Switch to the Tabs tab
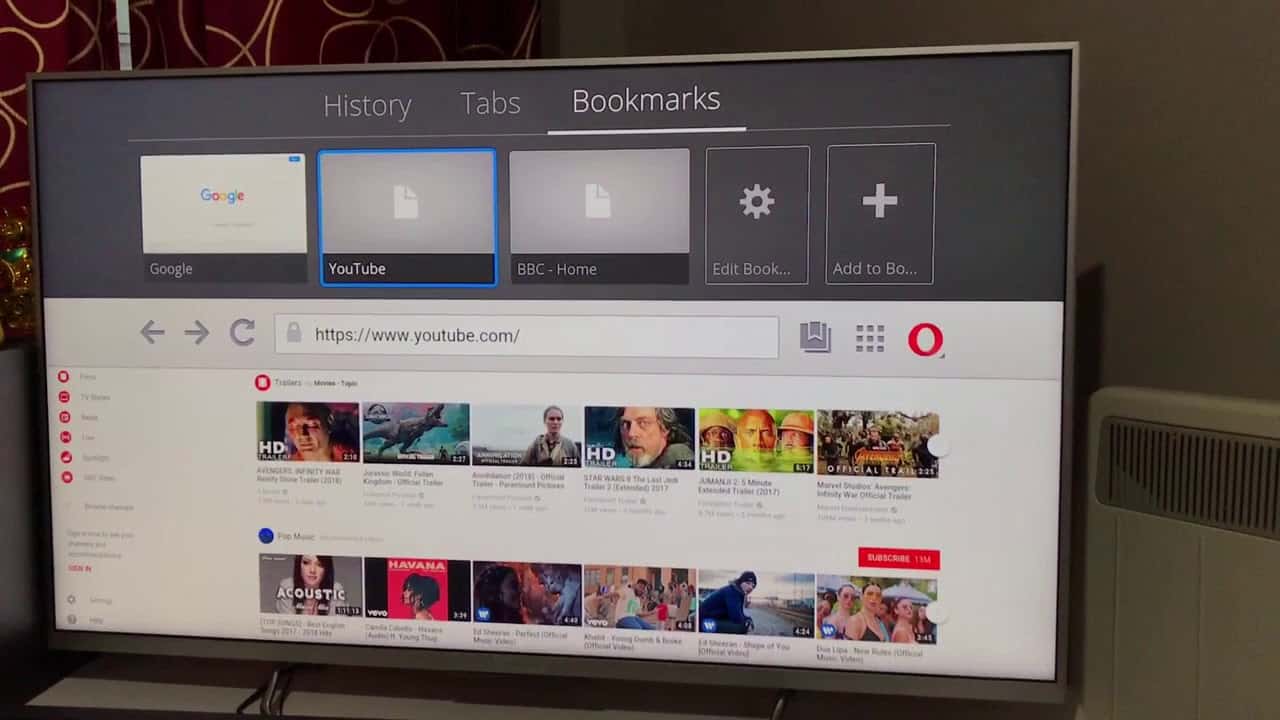This screenshot has width=1280, height=720. click(x=490, y=103)
